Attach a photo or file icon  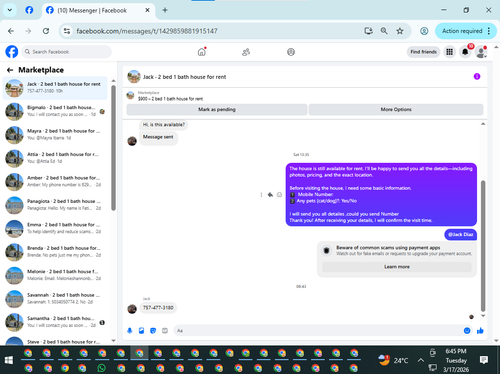141,331
